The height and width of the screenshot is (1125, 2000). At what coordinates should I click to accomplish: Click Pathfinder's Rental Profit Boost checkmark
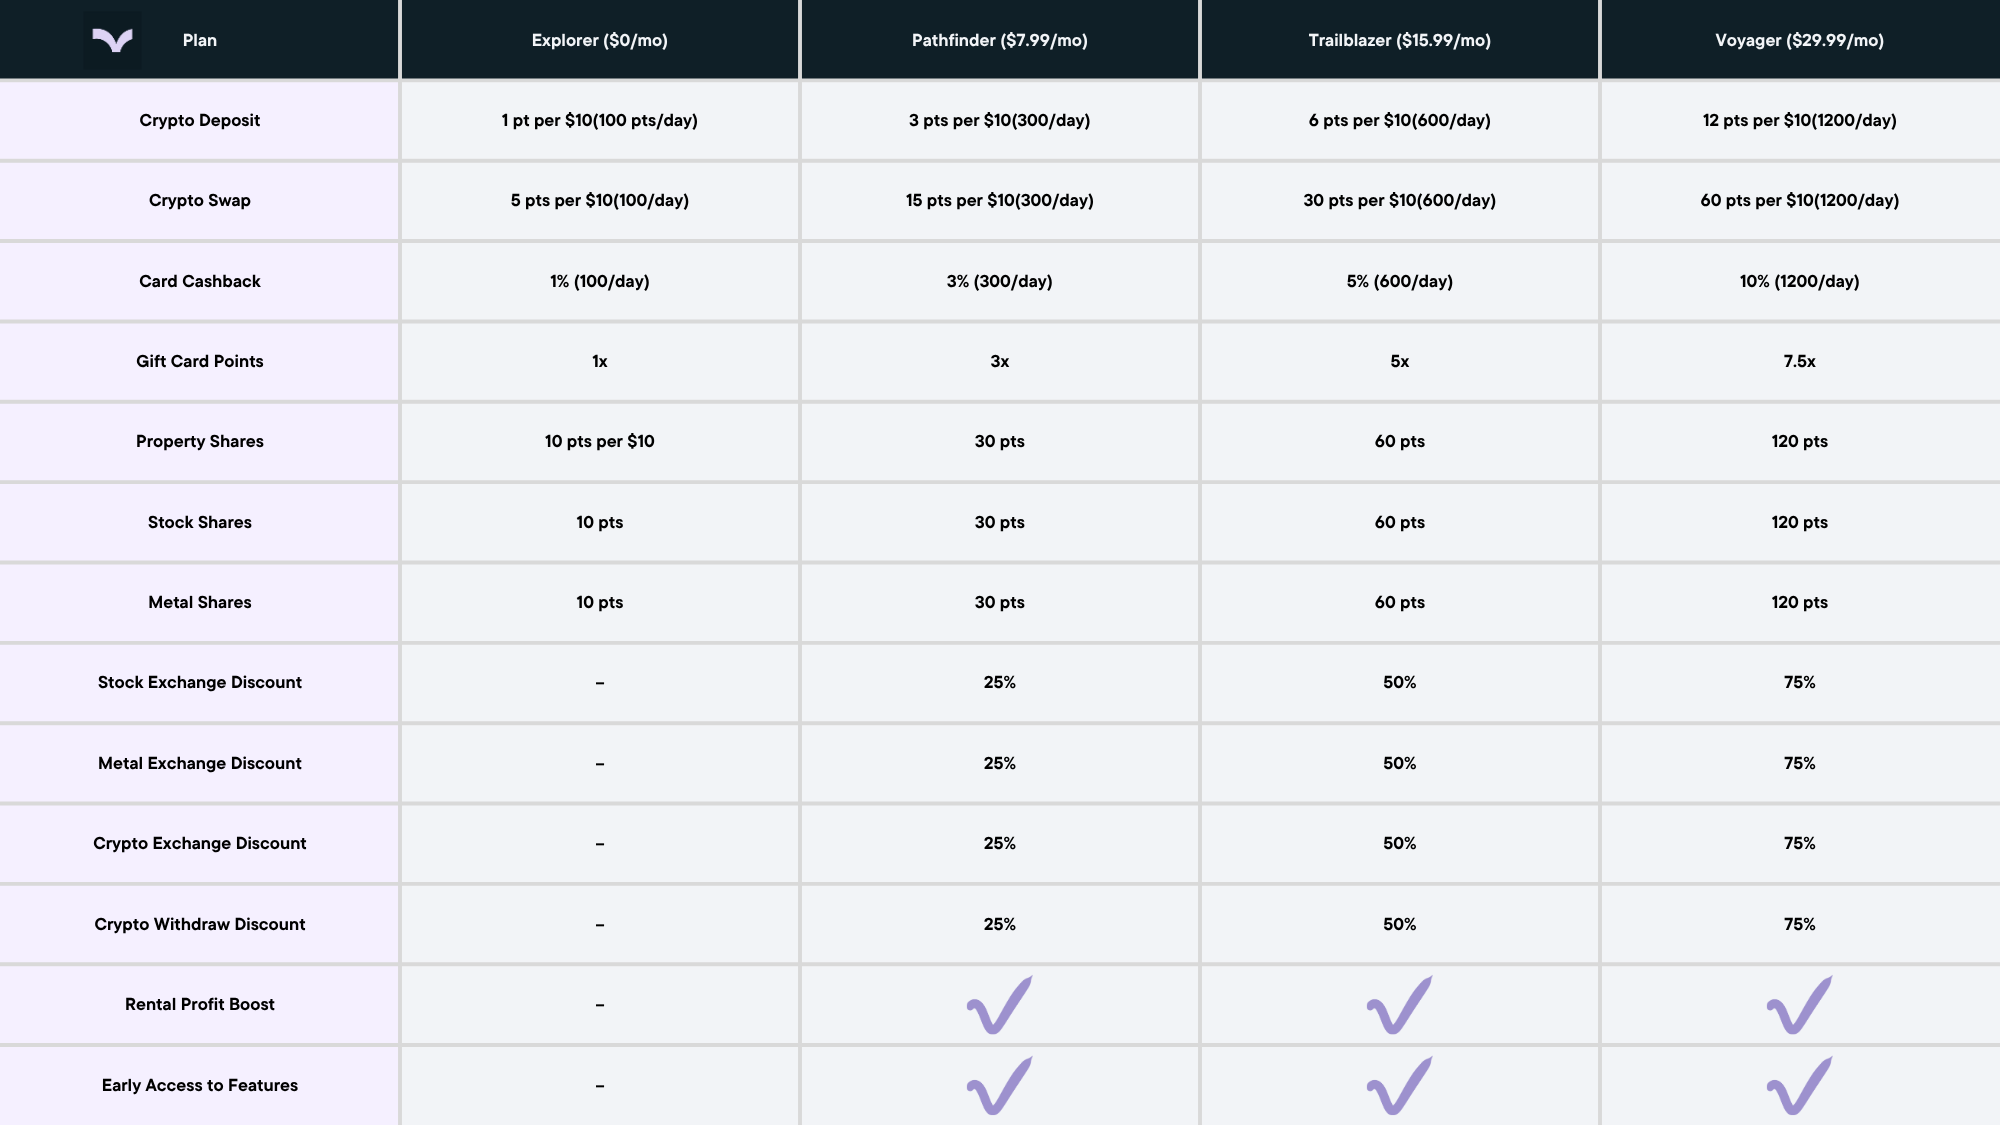[x=999, y=1005]
